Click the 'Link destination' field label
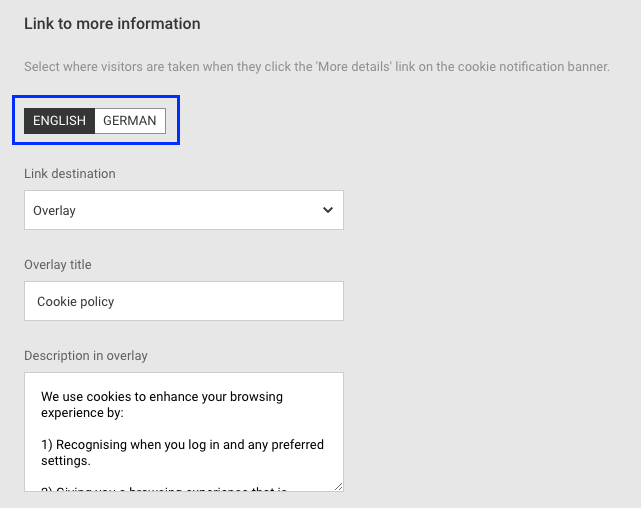This screenshot has height=508, width=641. 70,173
